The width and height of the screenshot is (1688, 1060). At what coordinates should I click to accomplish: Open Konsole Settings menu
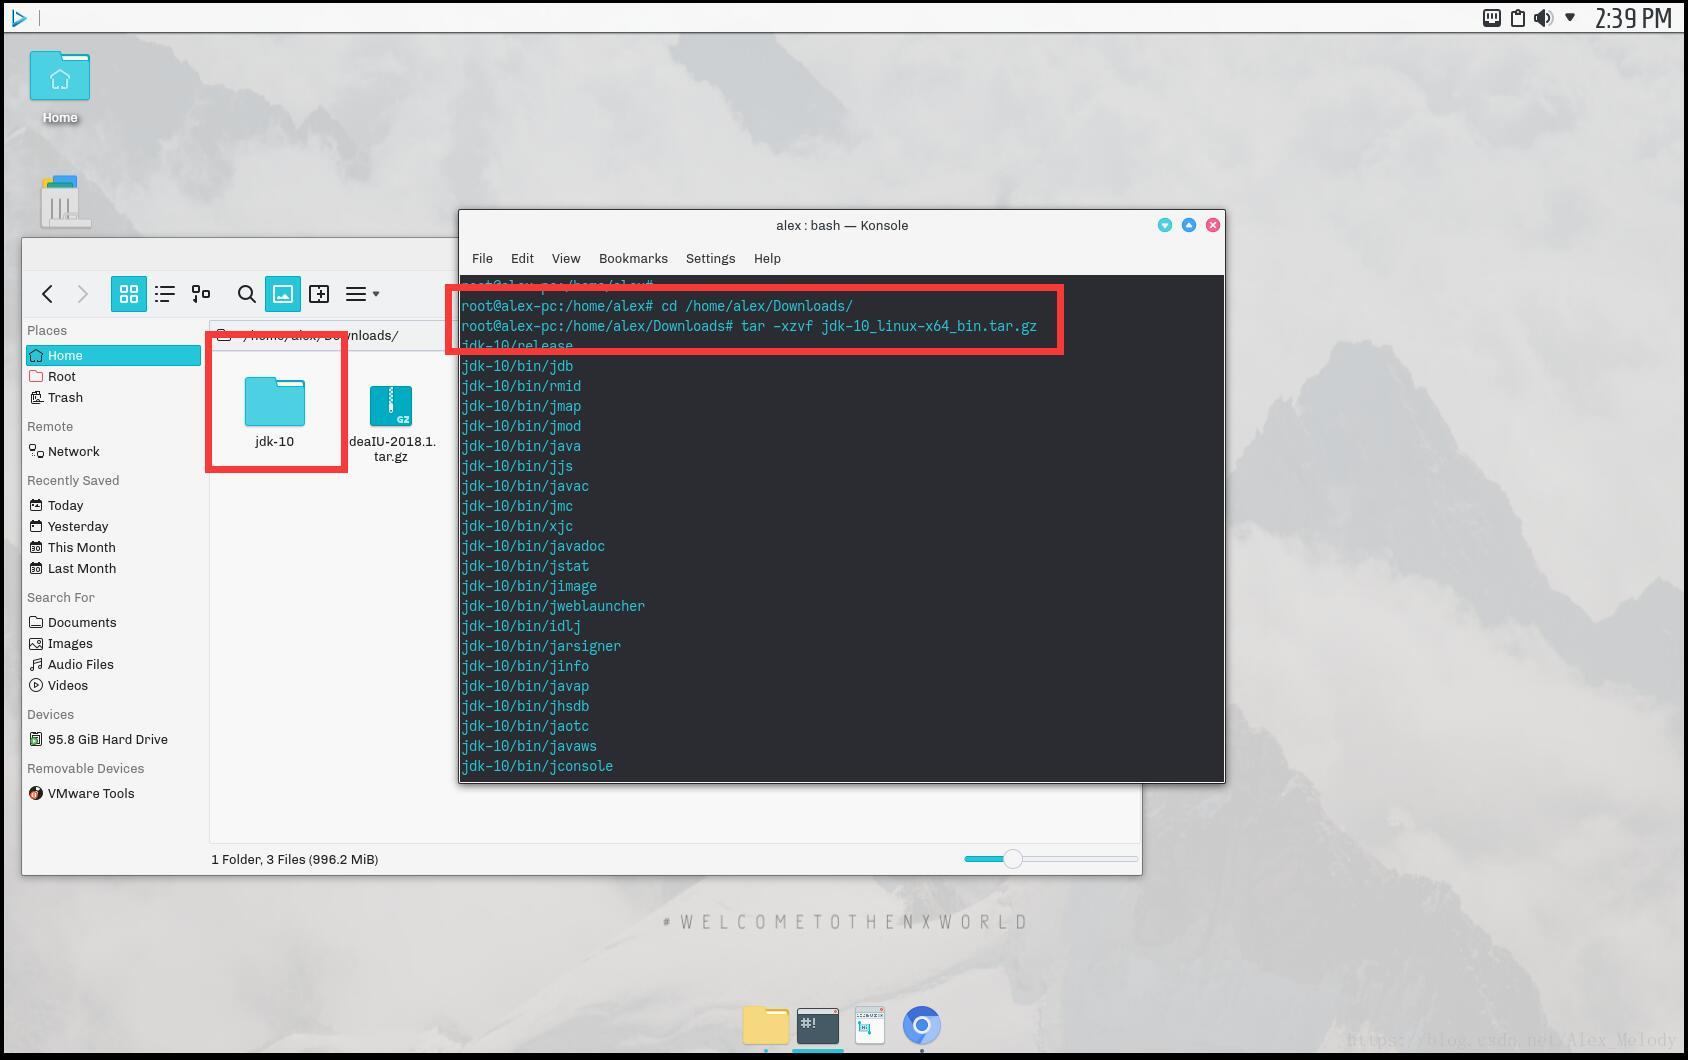(710, 258)
